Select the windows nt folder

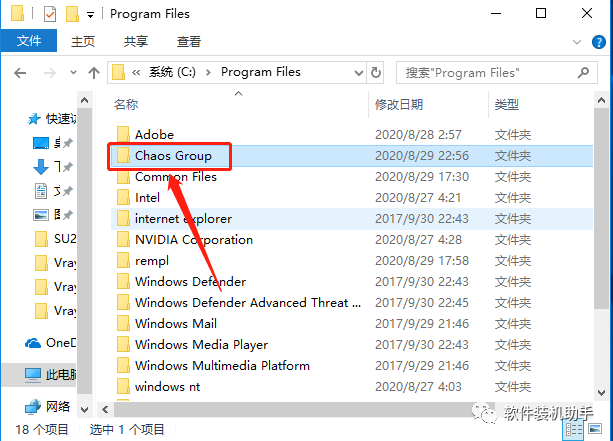167,387
